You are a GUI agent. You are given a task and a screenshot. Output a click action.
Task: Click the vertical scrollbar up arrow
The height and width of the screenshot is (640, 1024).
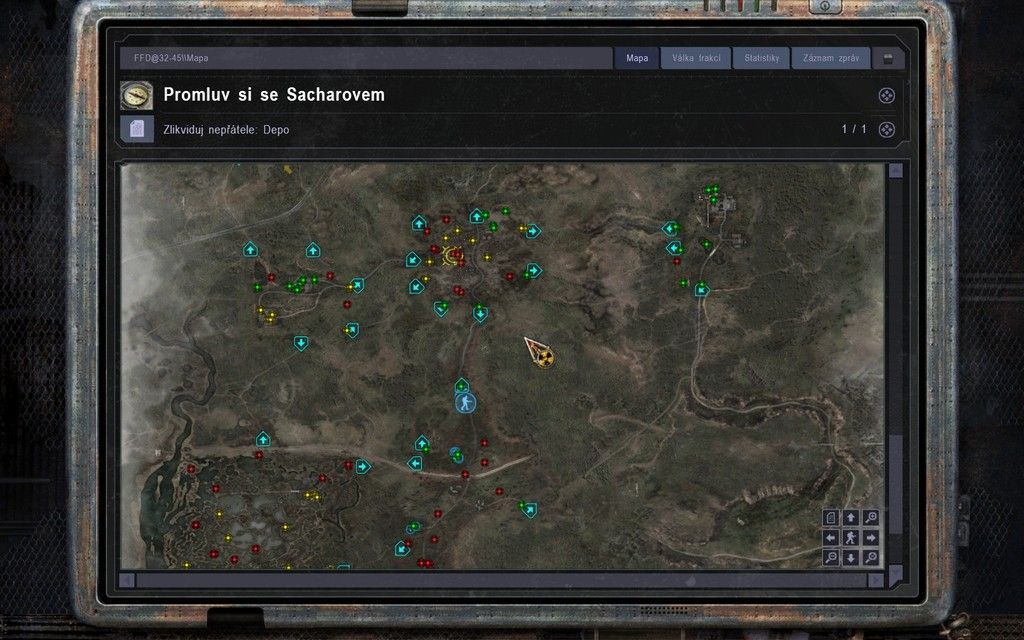(x=895, y=171)
